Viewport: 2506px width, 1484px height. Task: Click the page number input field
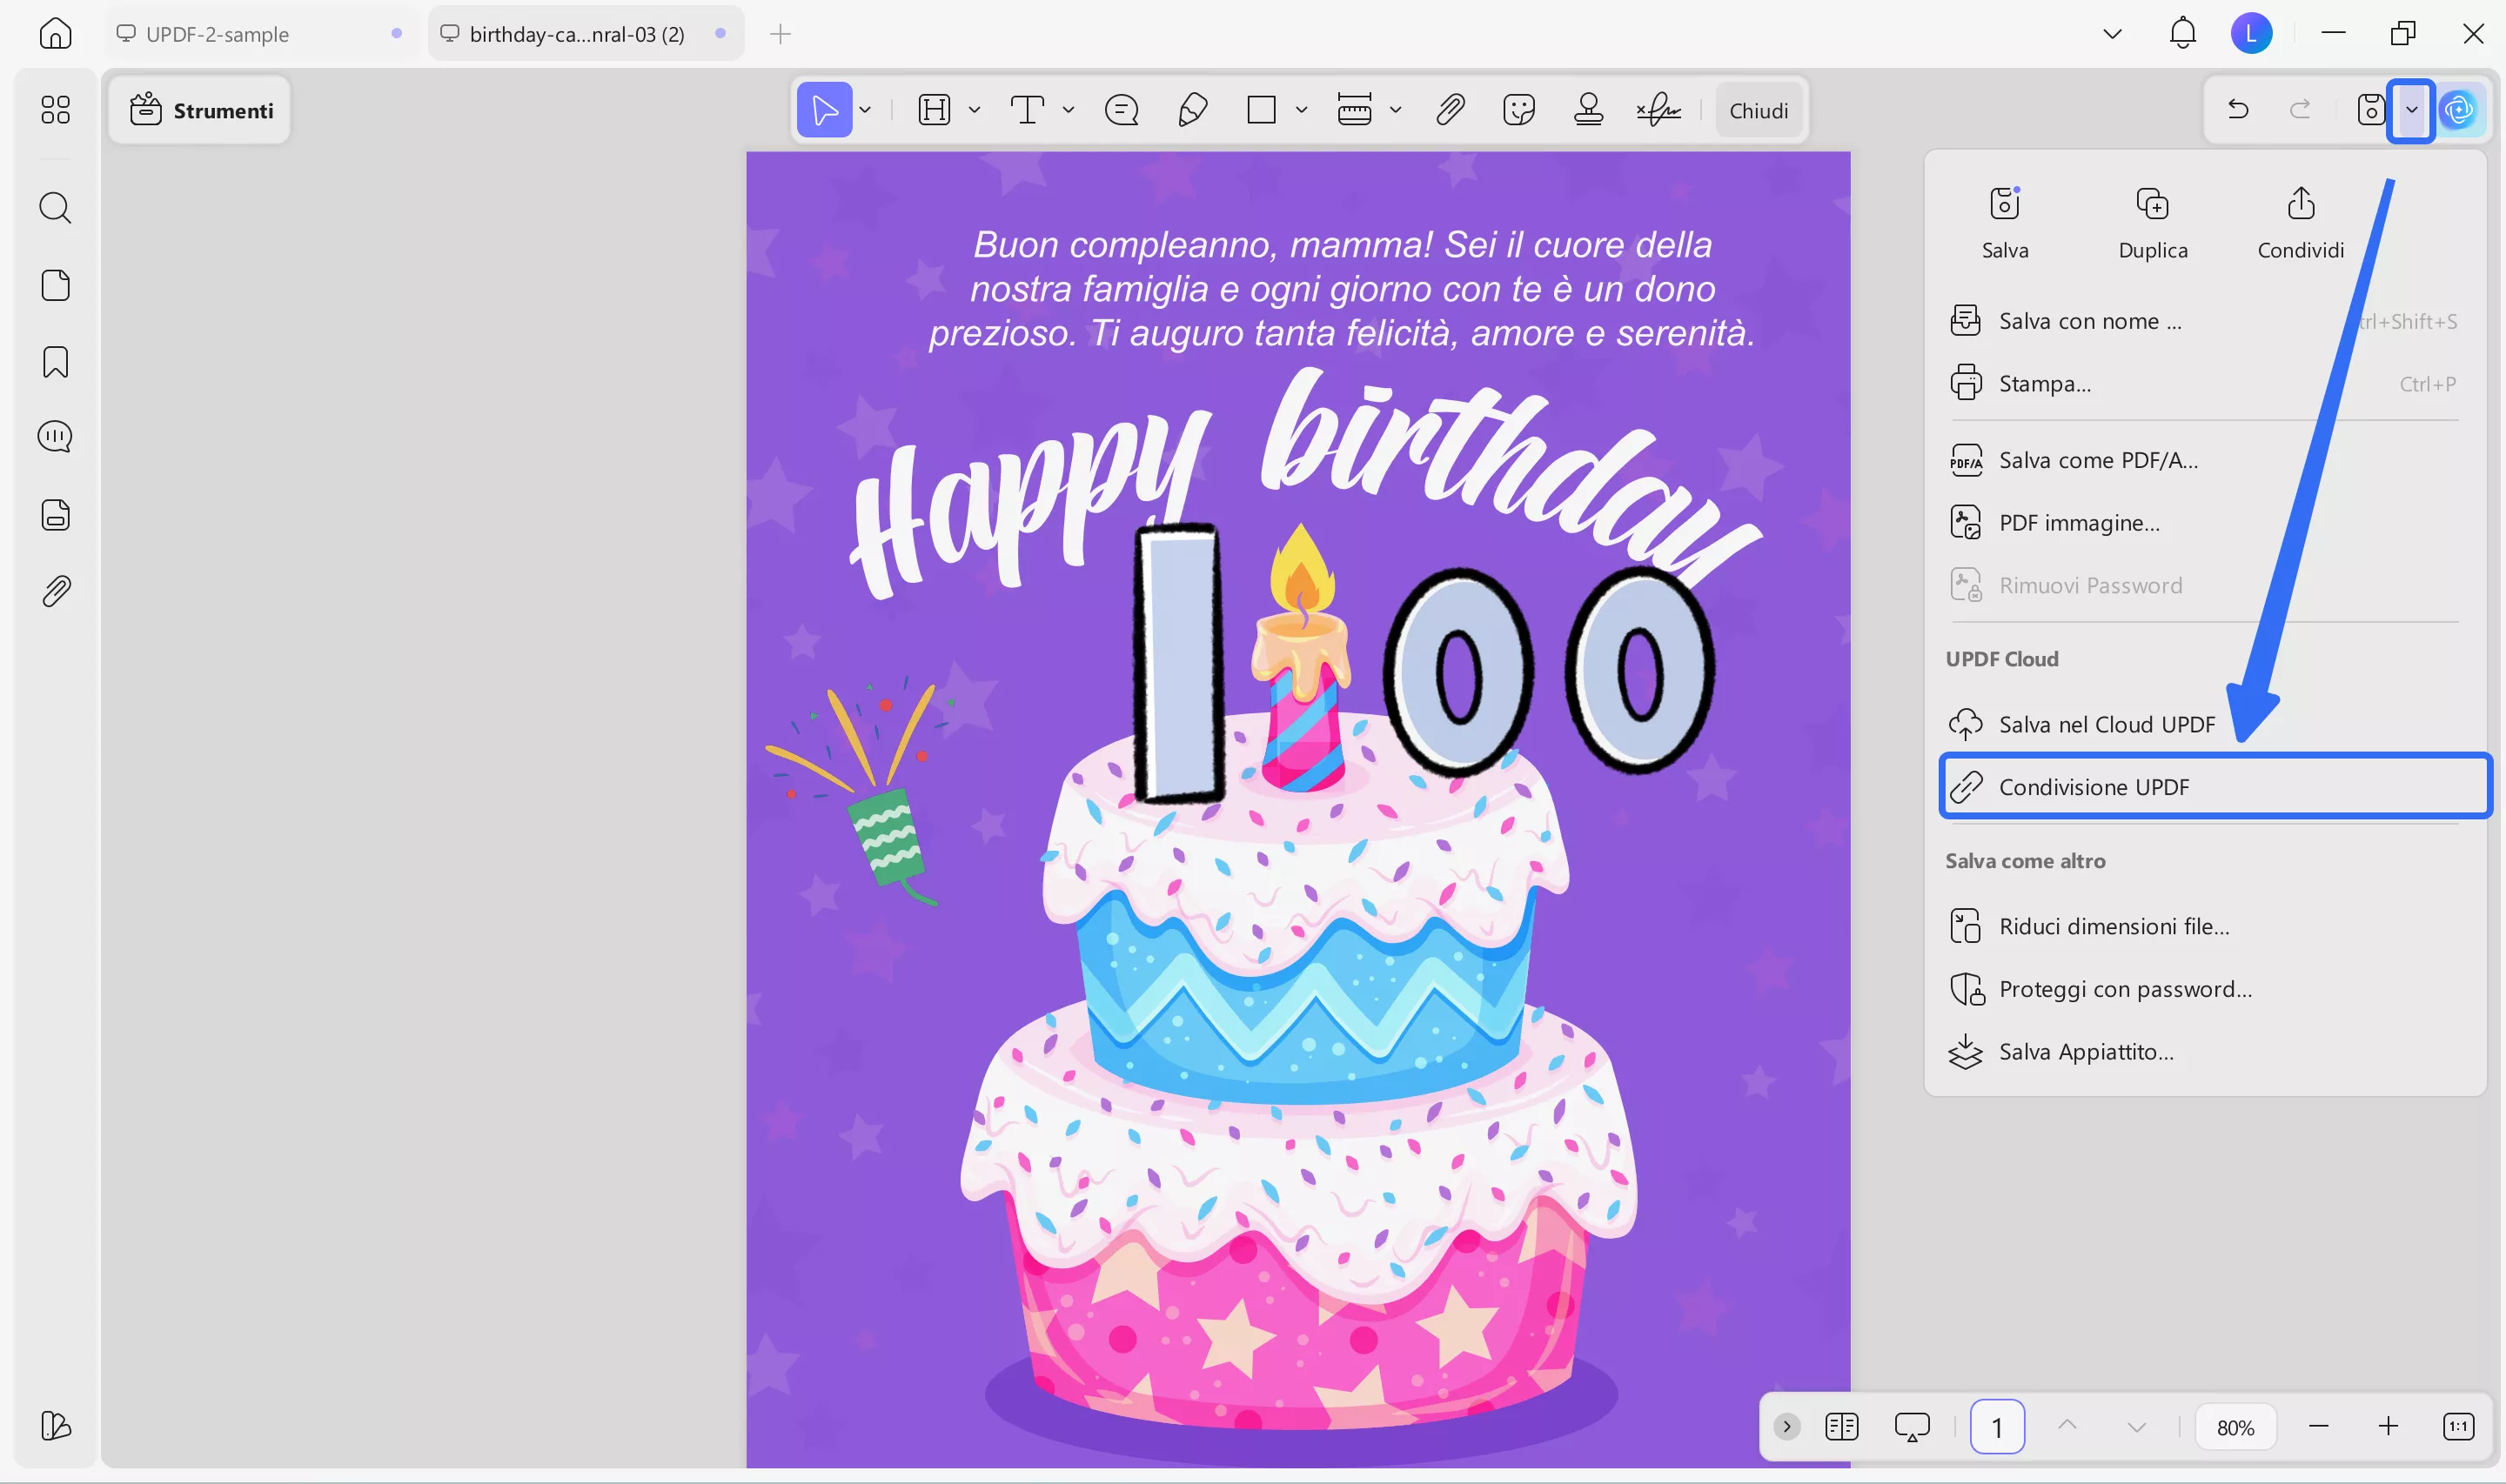point(1997,1426)
